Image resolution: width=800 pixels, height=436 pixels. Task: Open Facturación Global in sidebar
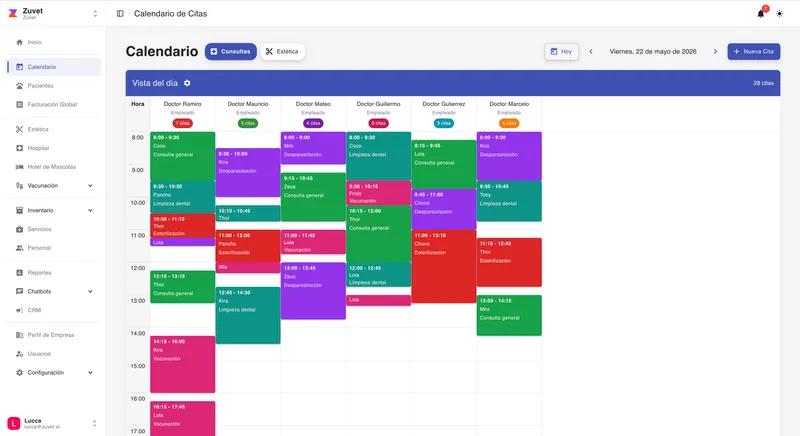pos(53,105)
